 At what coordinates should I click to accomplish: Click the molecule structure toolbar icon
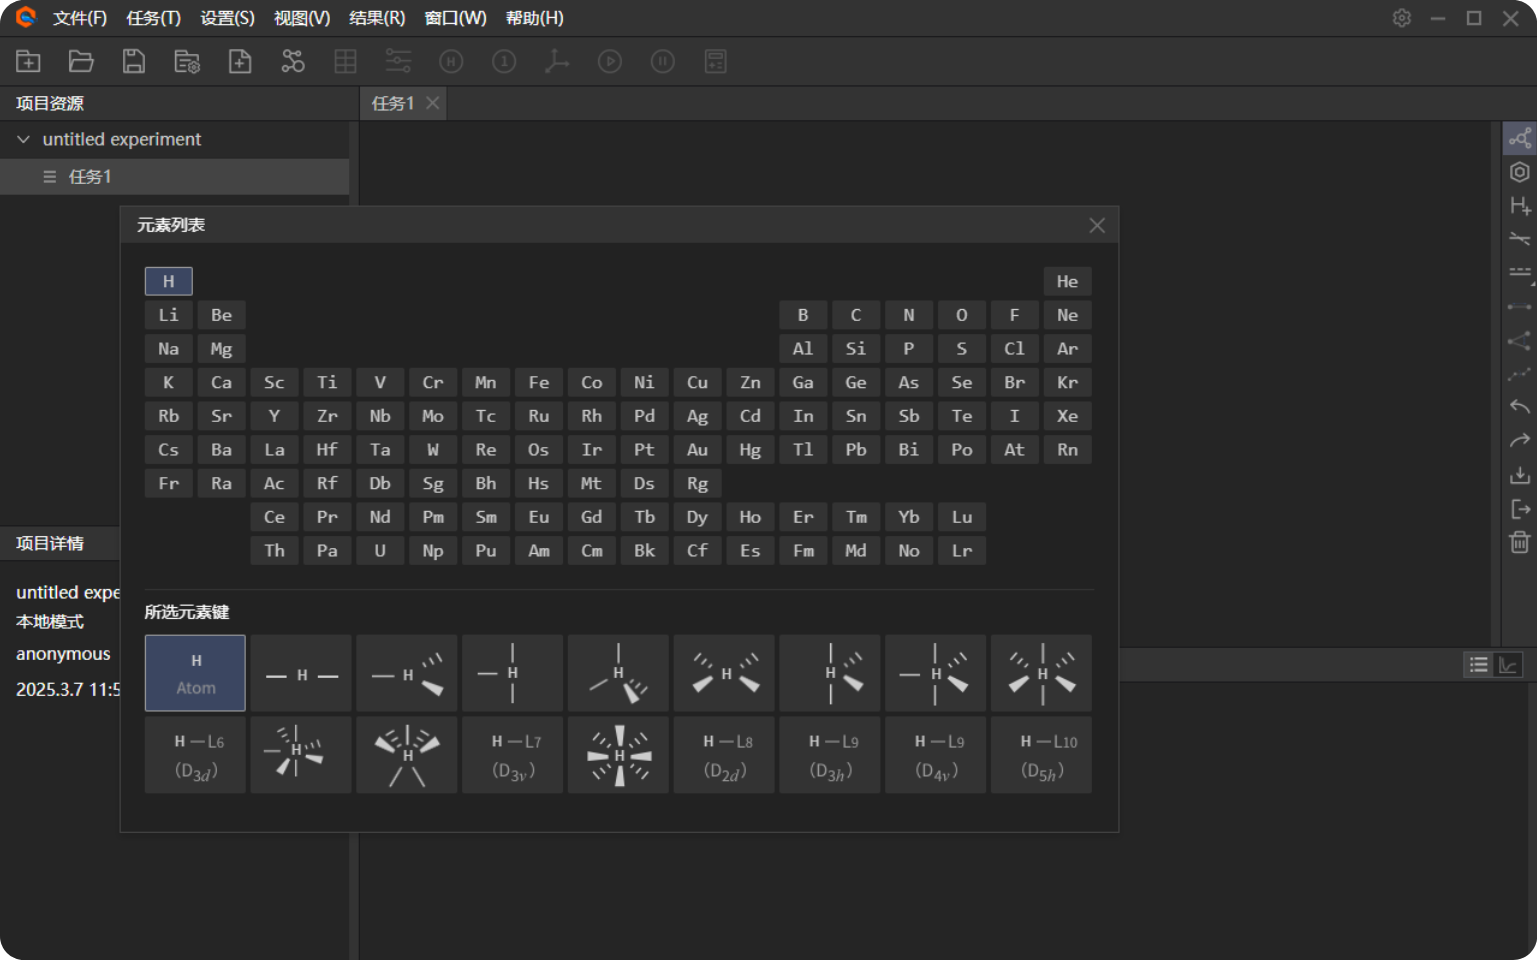click(x=293, y=62)
